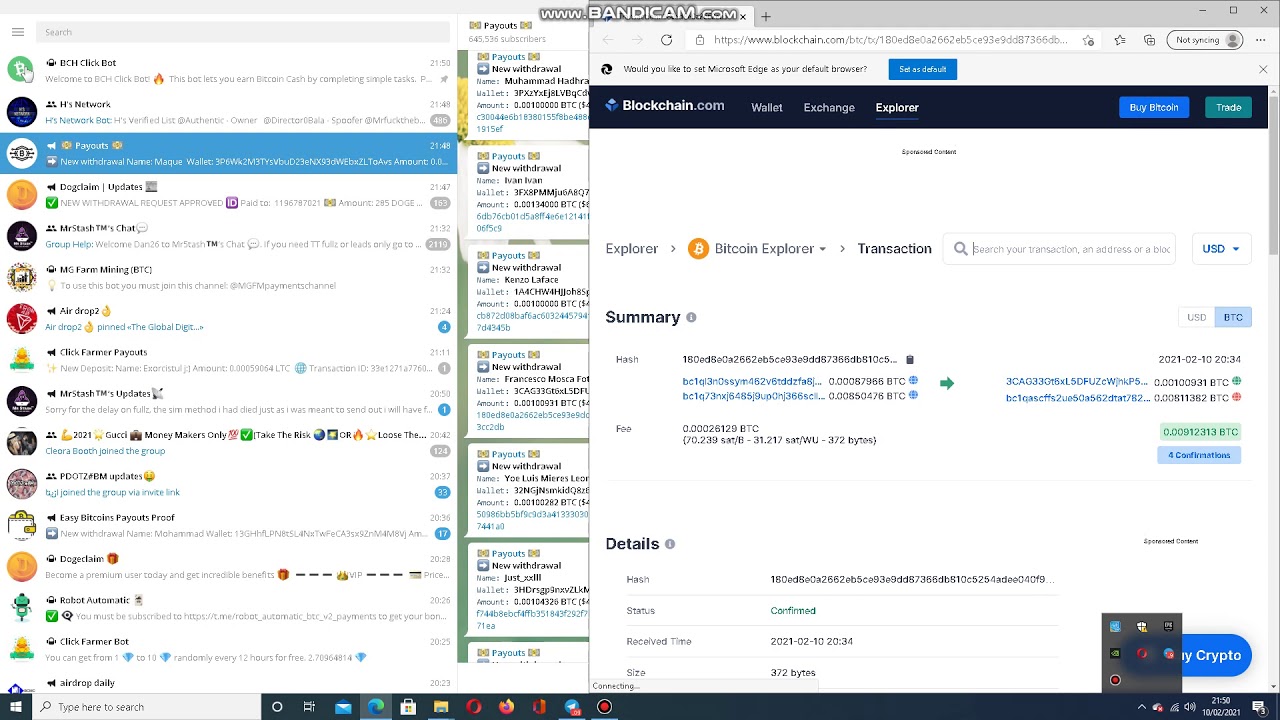The width and height of the screenshot is (1280, 720).
Task: Open the Exchange menu item
Action: [829, 107]
